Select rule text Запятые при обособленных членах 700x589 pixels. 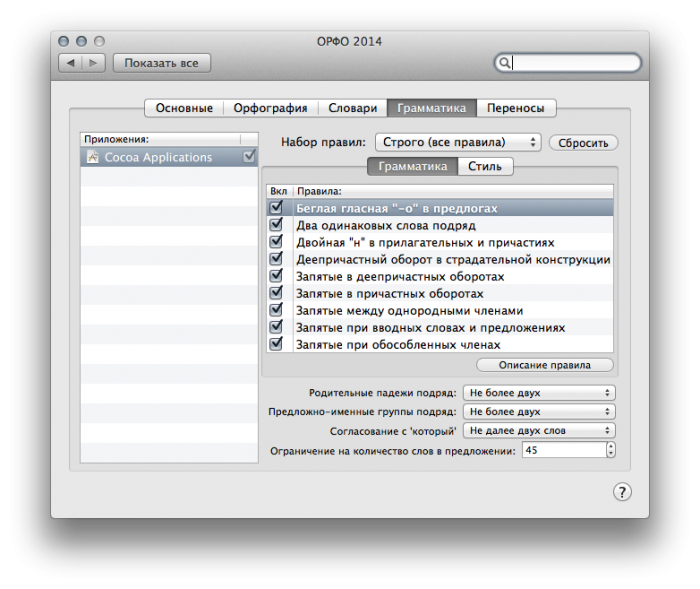pos(398,344)
